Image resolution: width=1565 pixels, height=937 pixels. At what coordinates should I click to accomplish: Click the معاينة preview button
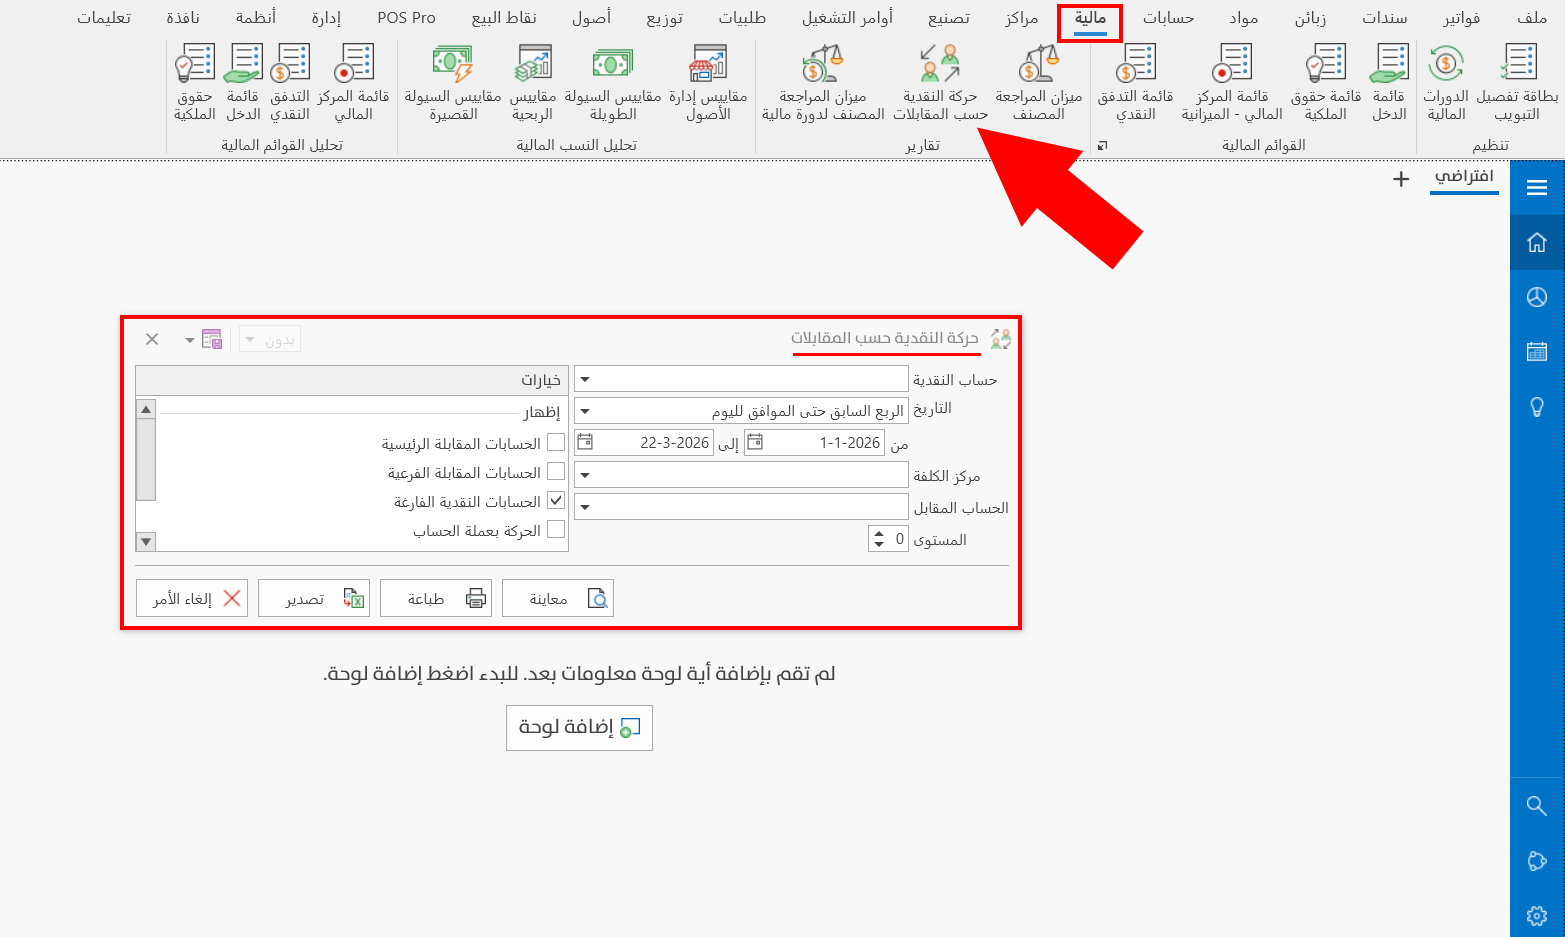558,598
